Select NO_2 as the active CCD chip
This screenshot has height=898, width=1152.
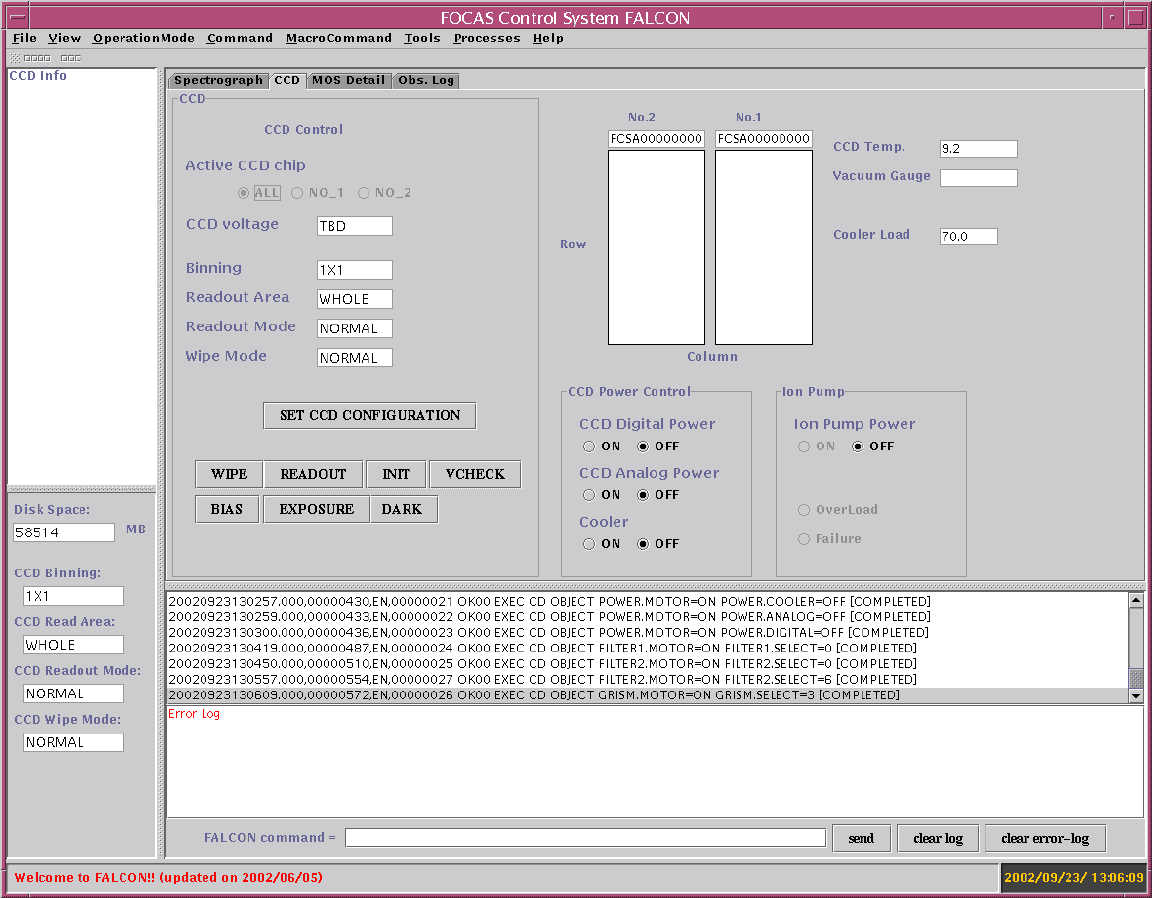(x=364, y=192)
